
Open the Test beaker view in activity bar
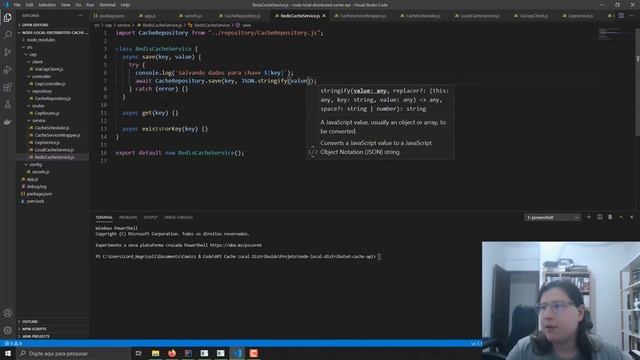pos(7,105)
